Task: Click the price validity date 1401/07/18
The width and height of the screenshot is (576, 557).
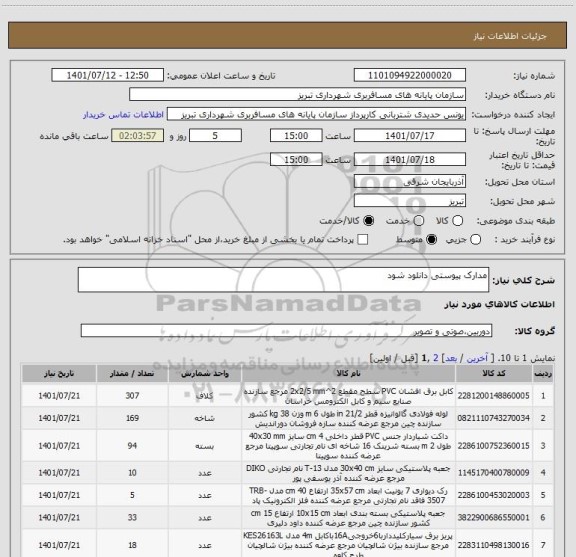Action: pyautogui.click(x=410, y=159)
